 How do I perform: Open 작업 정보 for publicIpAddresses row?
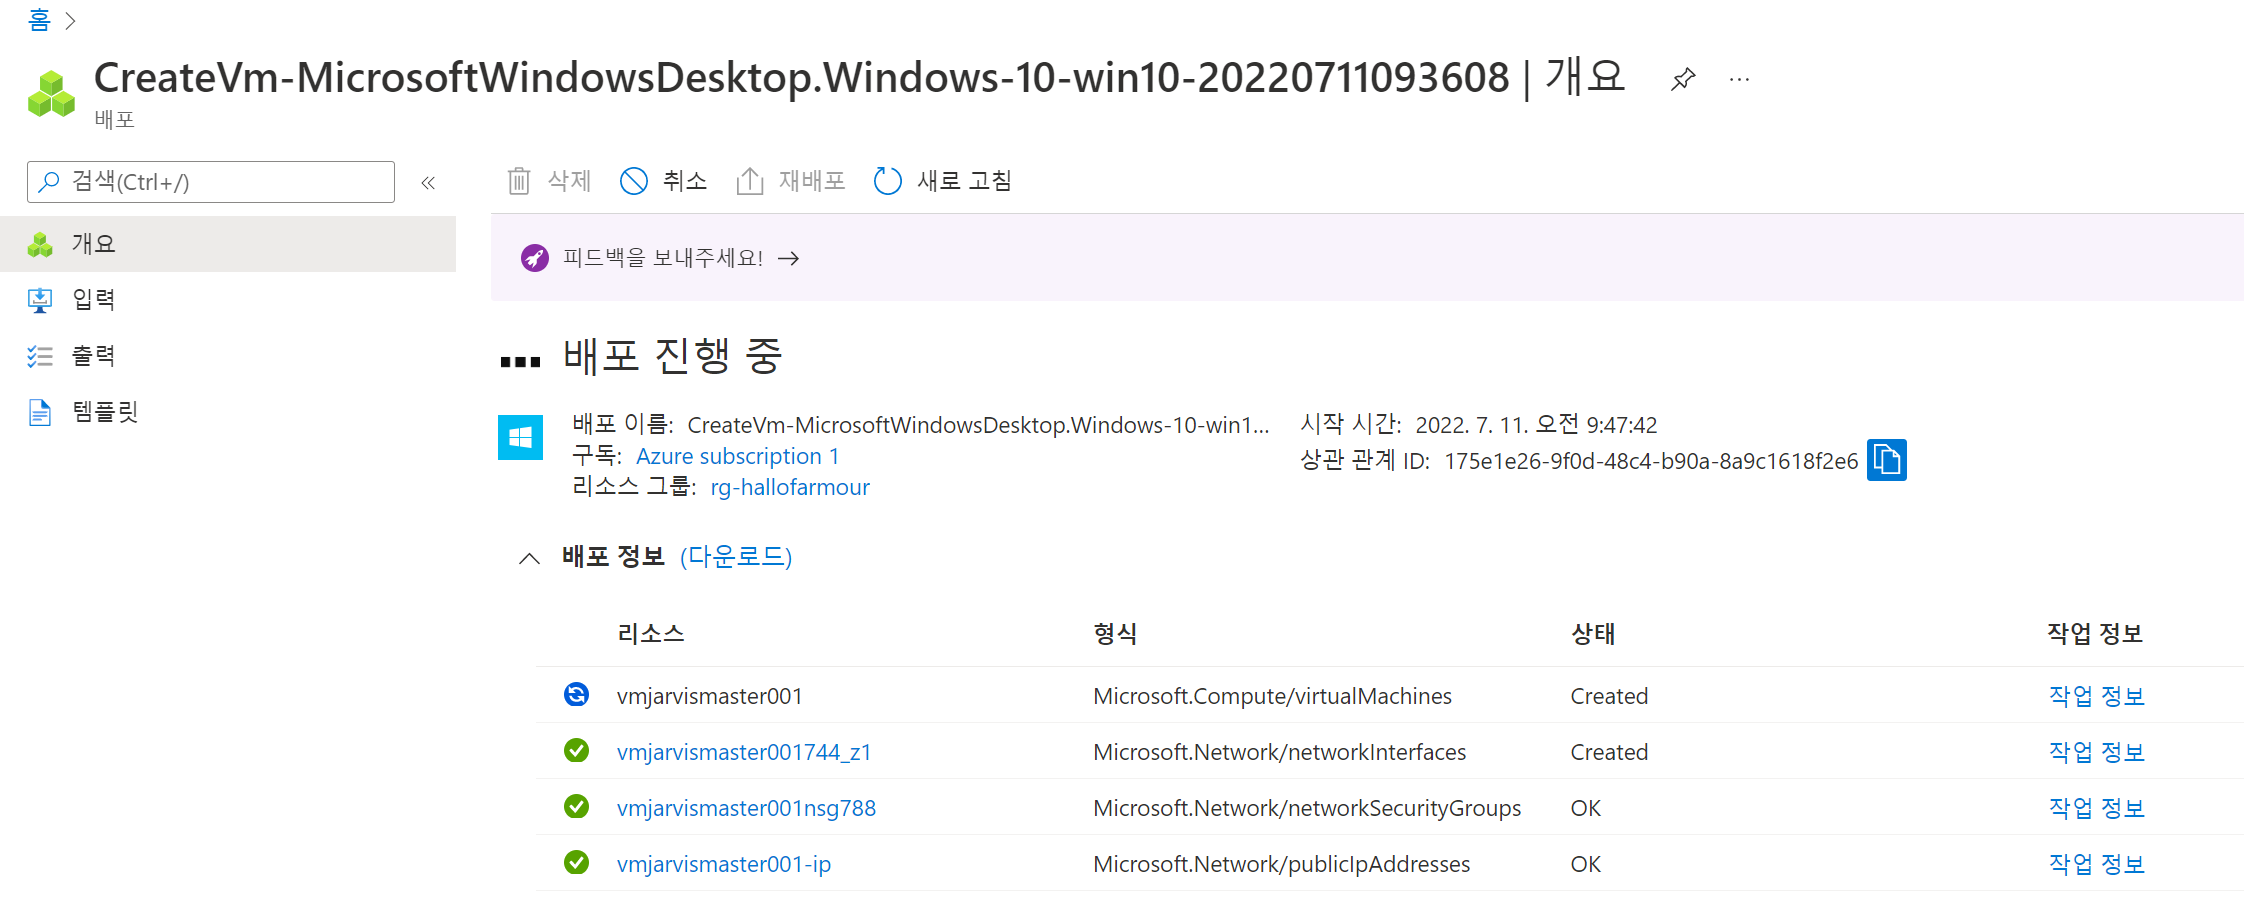click(2097, 864)
